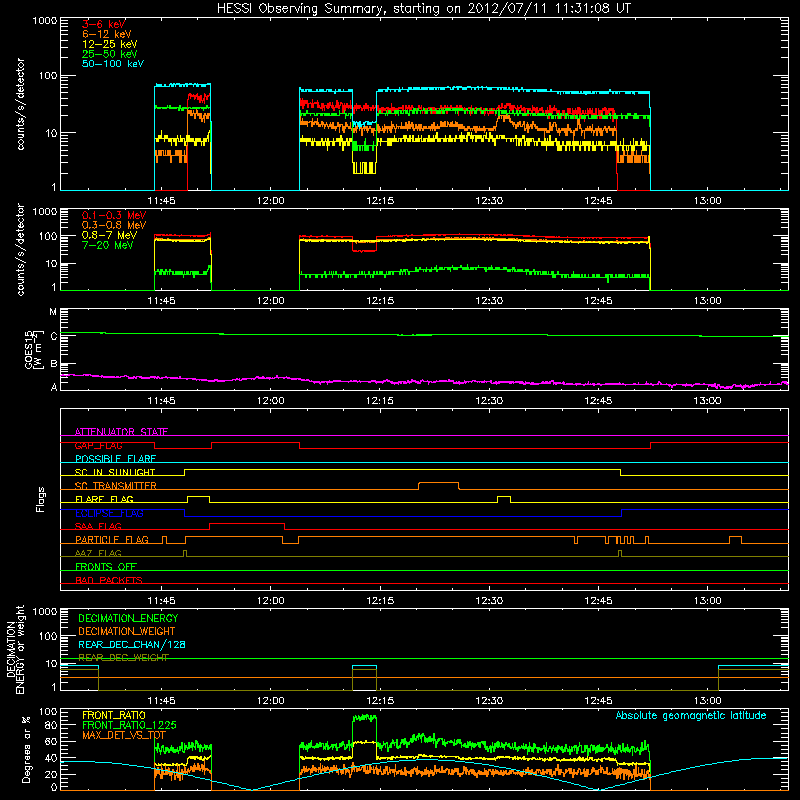Viewport: 800px width, 800px height.
Task: Click the FLARE_FLAG label
Action: [x=104, y=499]
